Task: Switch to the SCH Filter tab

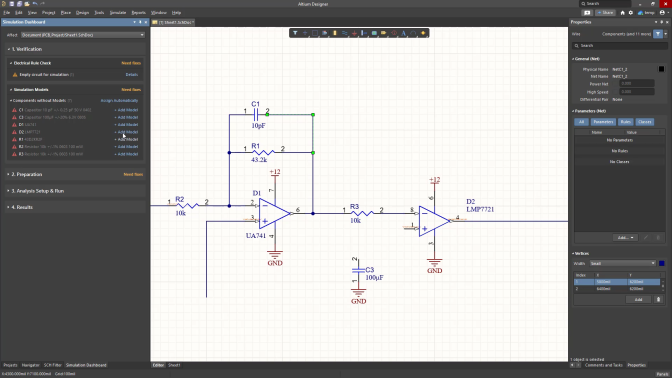Action: 52,365
